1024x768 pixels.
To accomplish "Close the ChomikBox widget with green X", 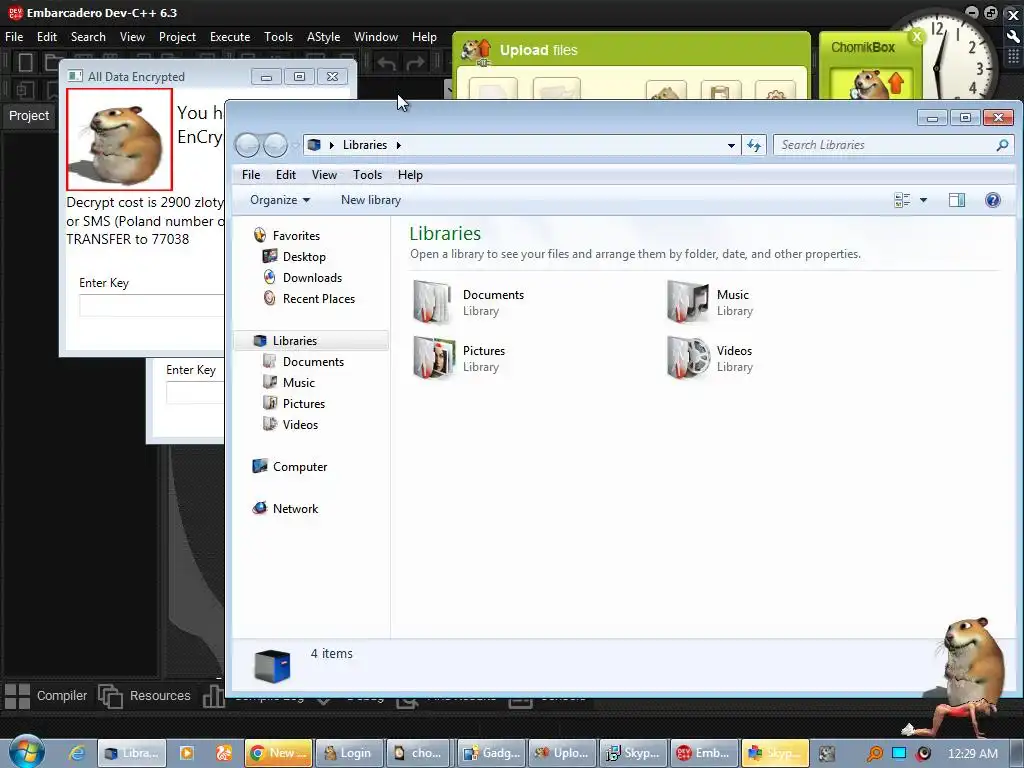I will pyautogui.click(x=917, y=37).
